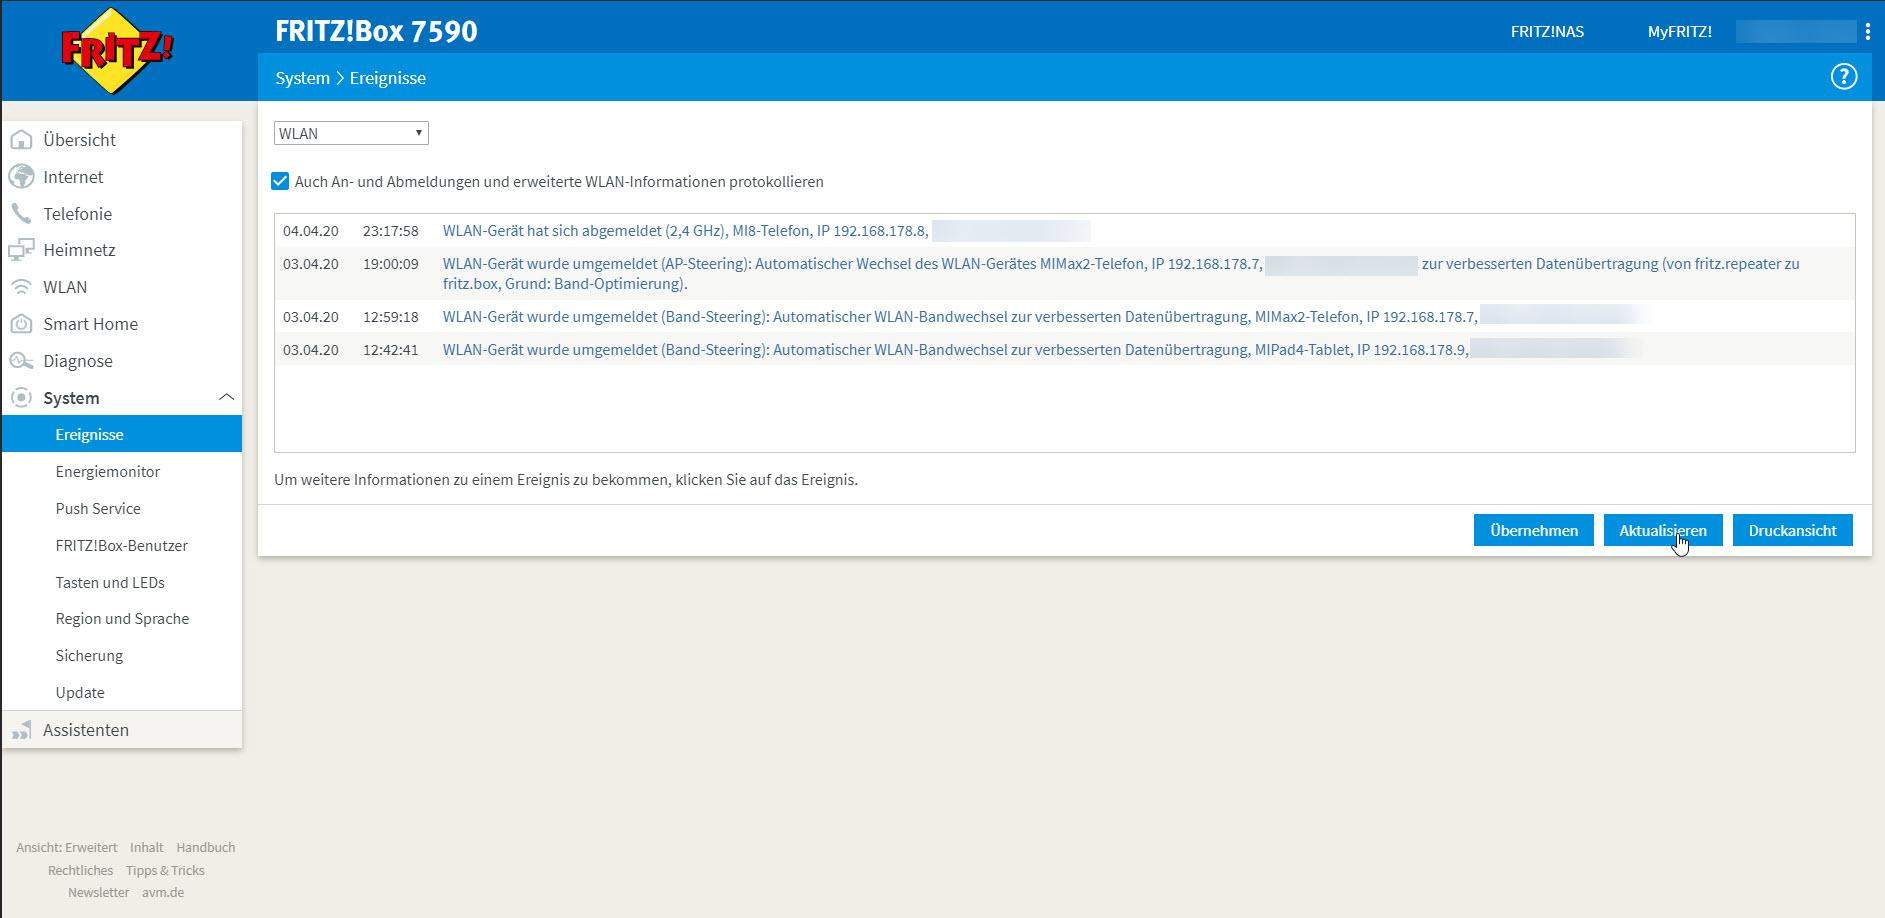Click the Diagnose icon
Screen dimensions: 1885x918
tap(21, 361)
